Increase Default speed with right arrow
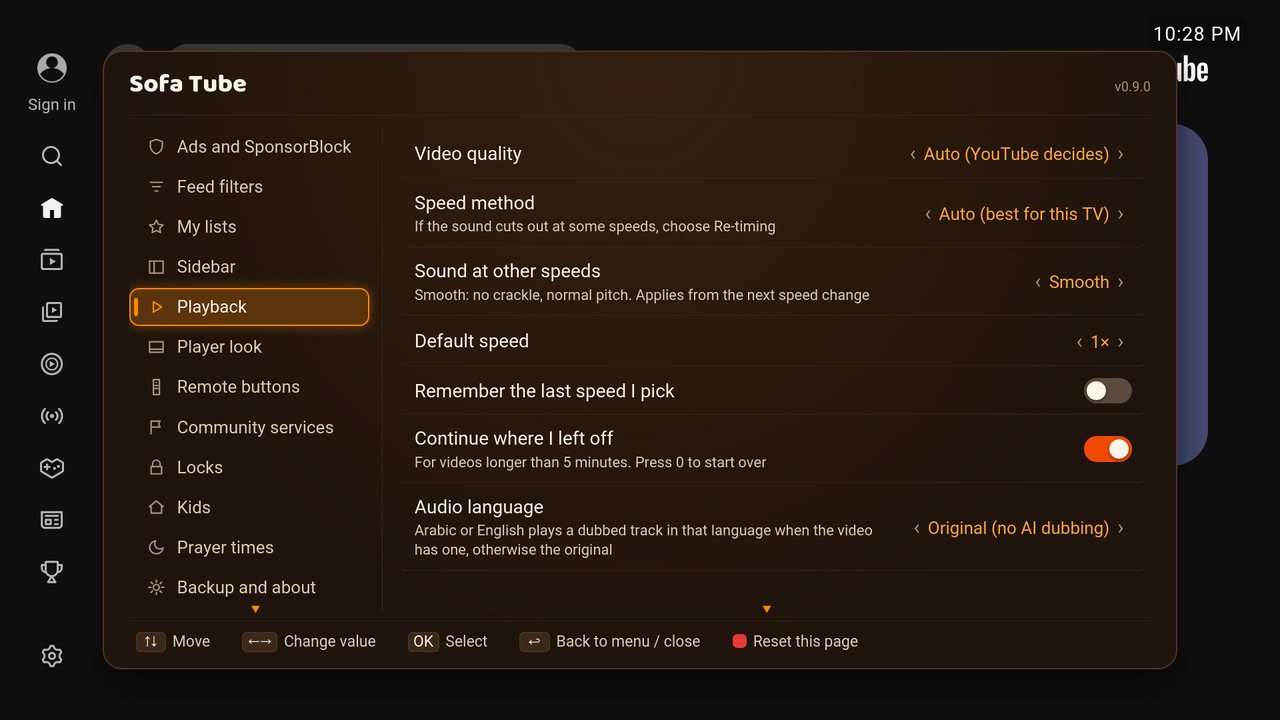Screen dimensions: 1280x720 point(1121,342)
